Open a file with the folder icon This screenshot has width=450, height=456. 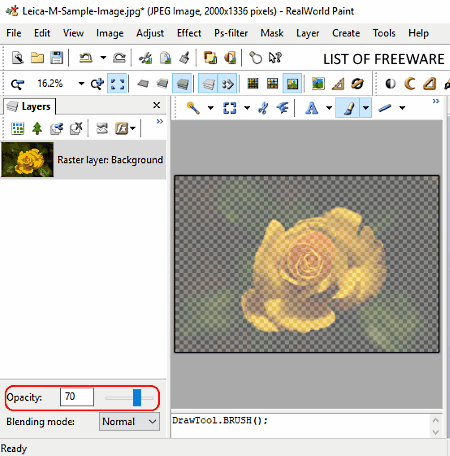click(x=37, y=58)
